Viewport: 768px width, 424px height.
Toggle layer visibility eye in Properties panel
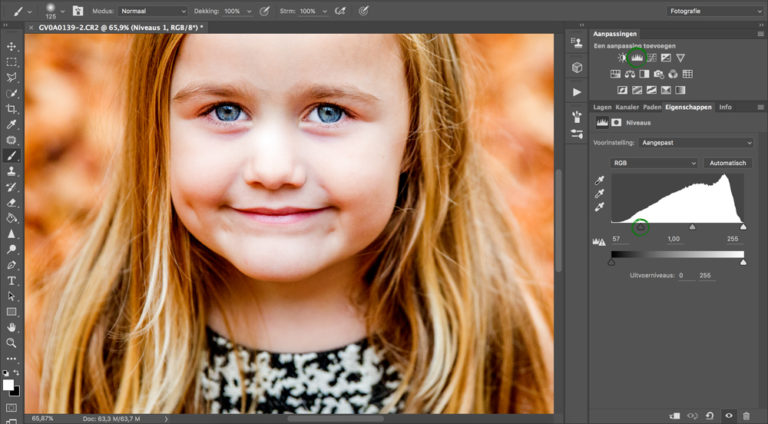coord(728,414)
